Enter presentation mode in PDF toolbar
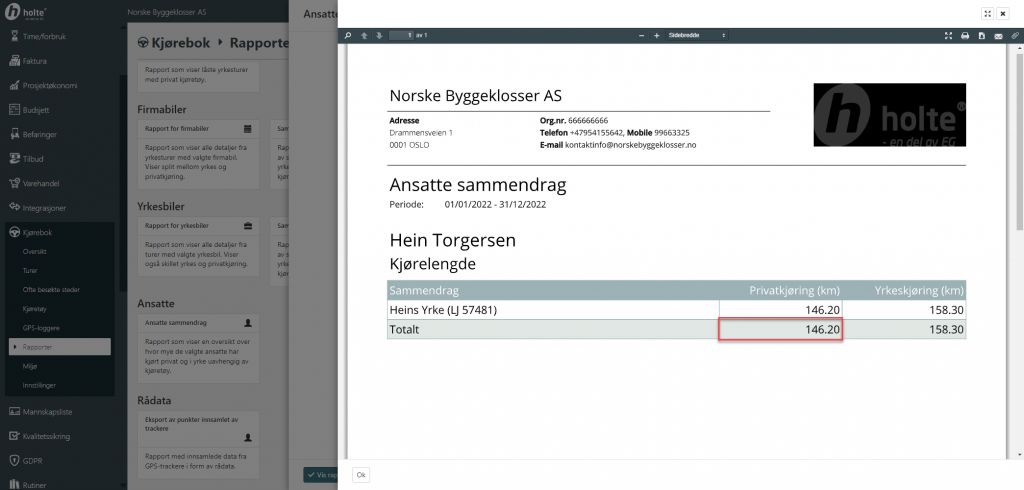This screenshot has width=1024, height=490. (948, 35)
